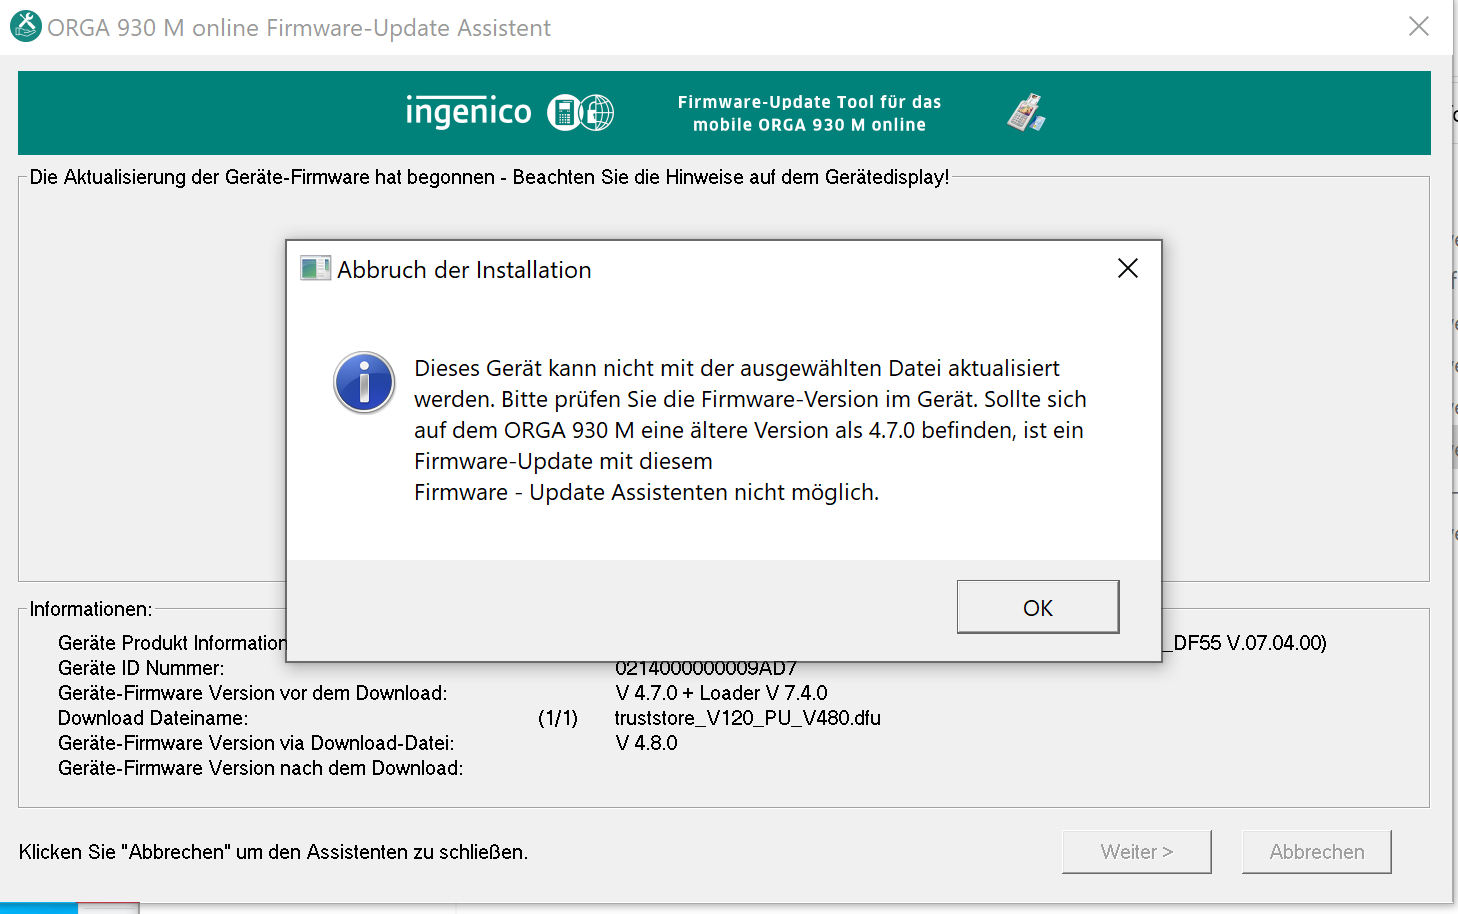Image resolution: width=1458 pixels, height=914 pixels.
Task: Click the label 'Geräte ID Nummer:'
Action: tap(141, 668)
